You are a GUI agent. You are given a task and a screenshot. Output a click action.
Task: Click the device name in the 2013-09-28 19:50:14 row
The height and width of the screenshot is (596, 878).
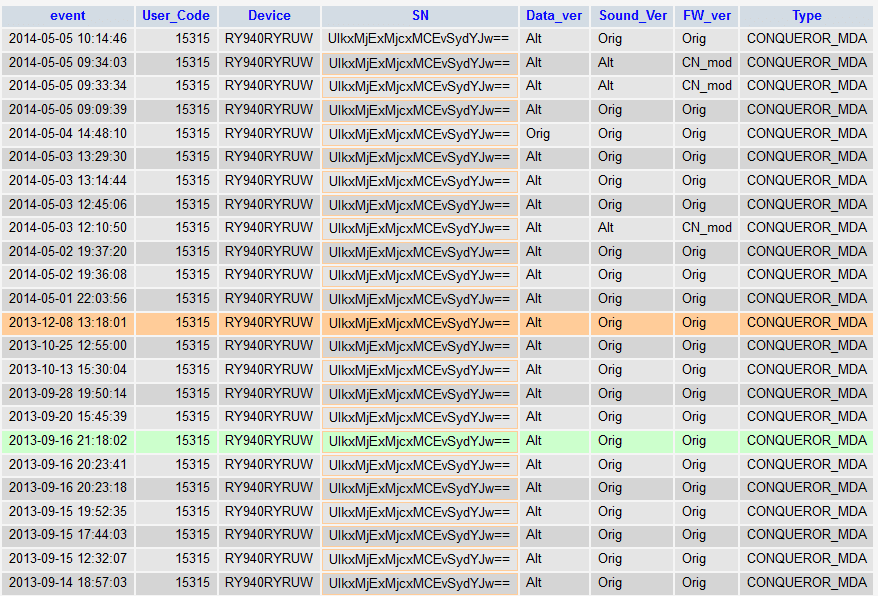269,394
